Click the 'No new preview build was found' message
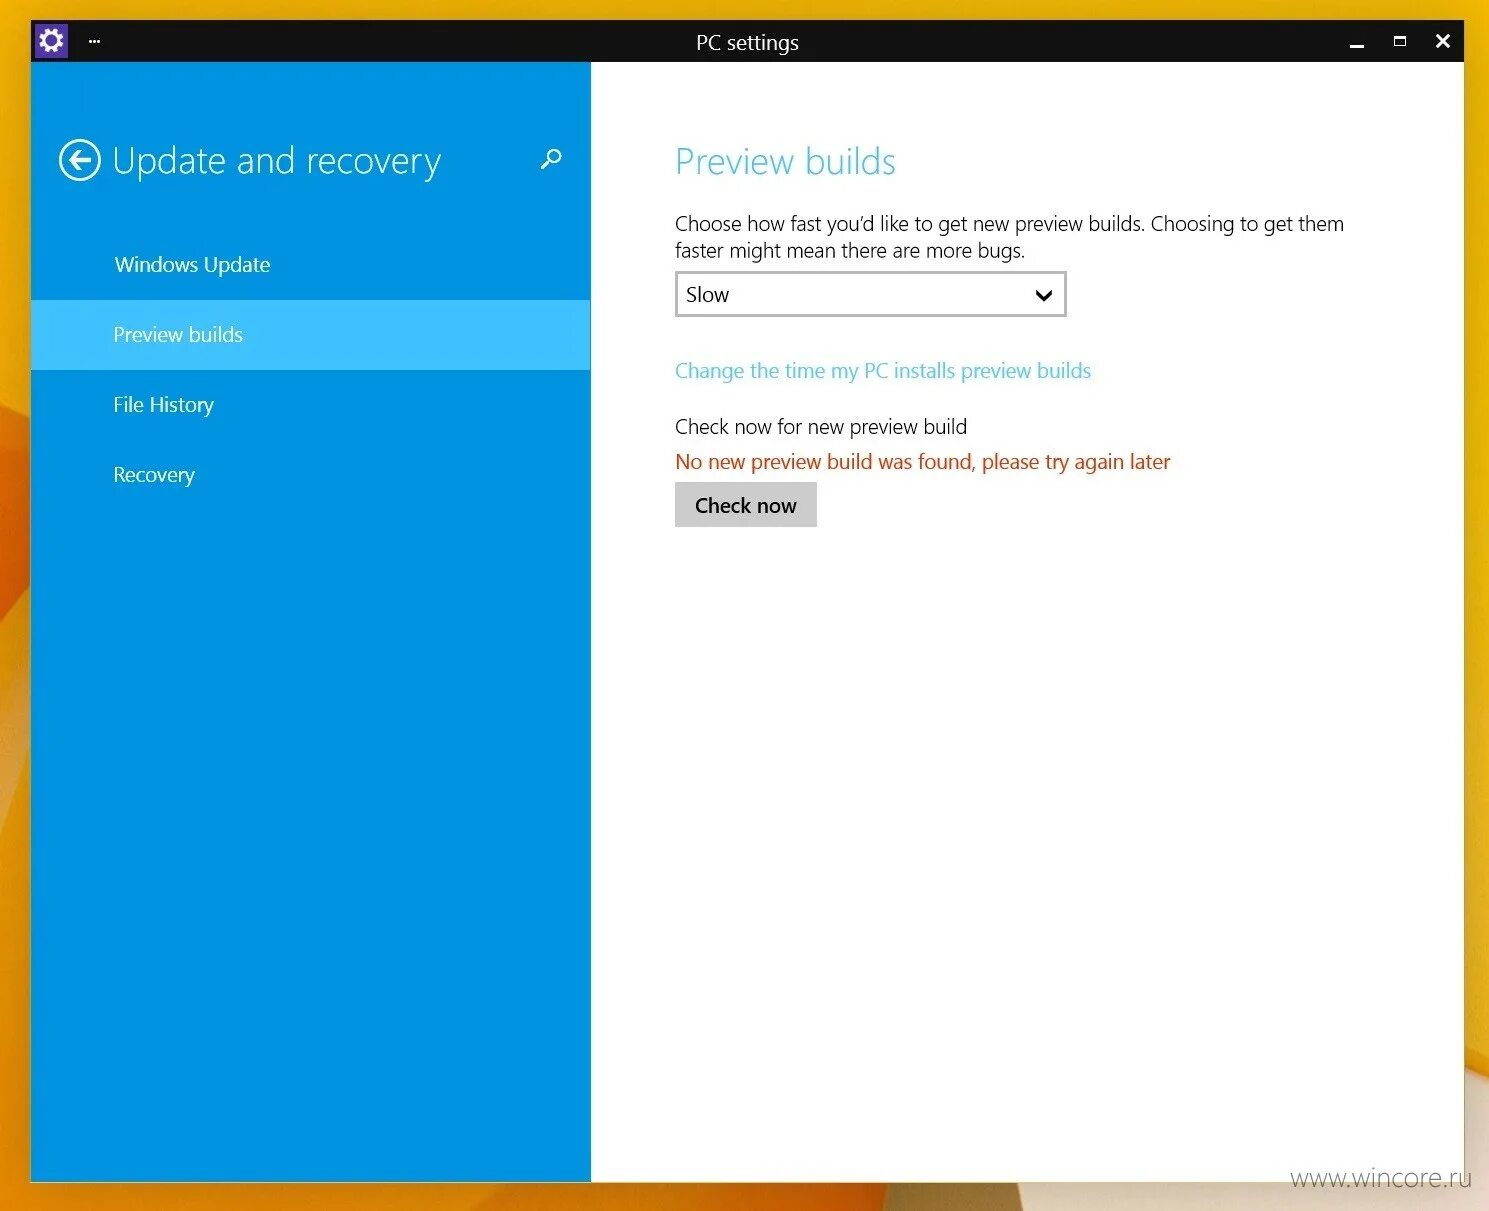The image size is (1489, 1211). [x=922, y=461]
